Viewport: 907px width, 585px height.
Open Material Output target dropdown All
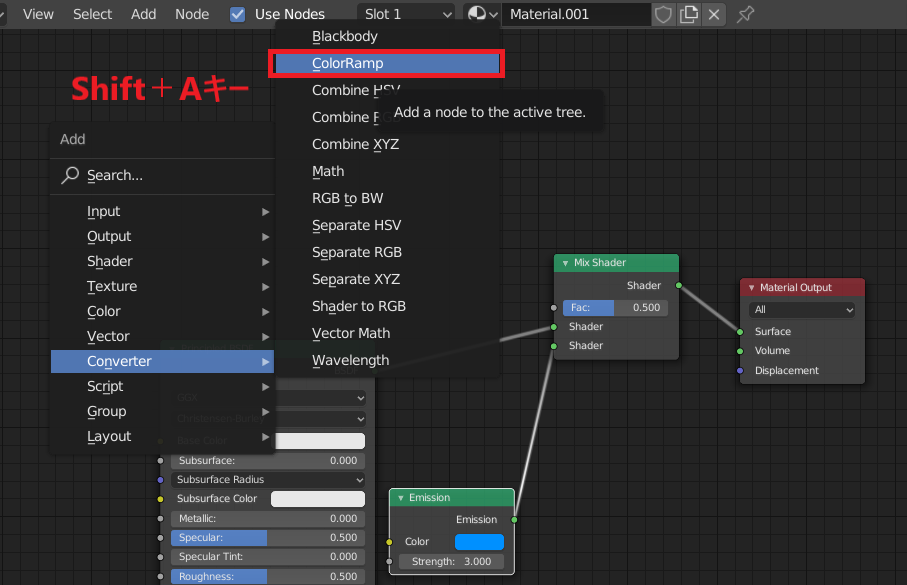pos(802,310)
